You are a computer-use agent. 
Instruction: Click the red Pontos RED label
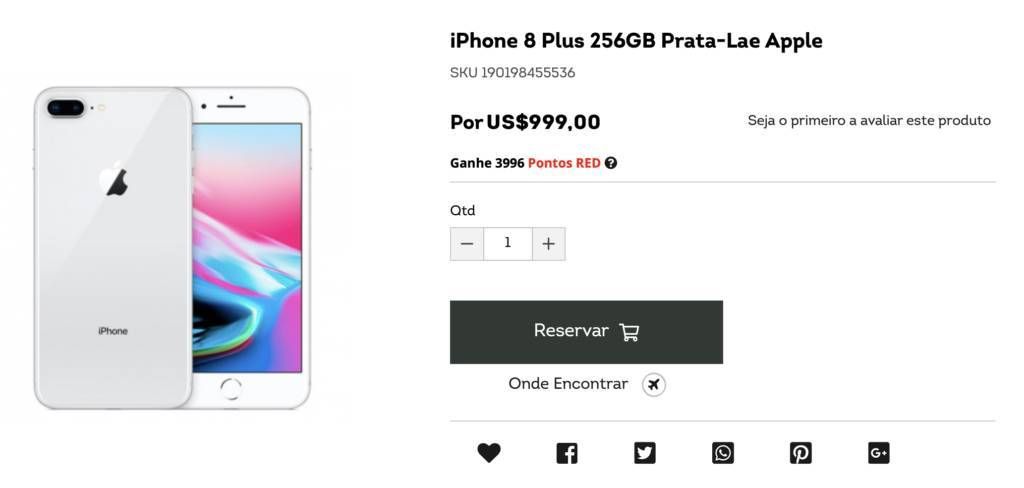point(564,163)
